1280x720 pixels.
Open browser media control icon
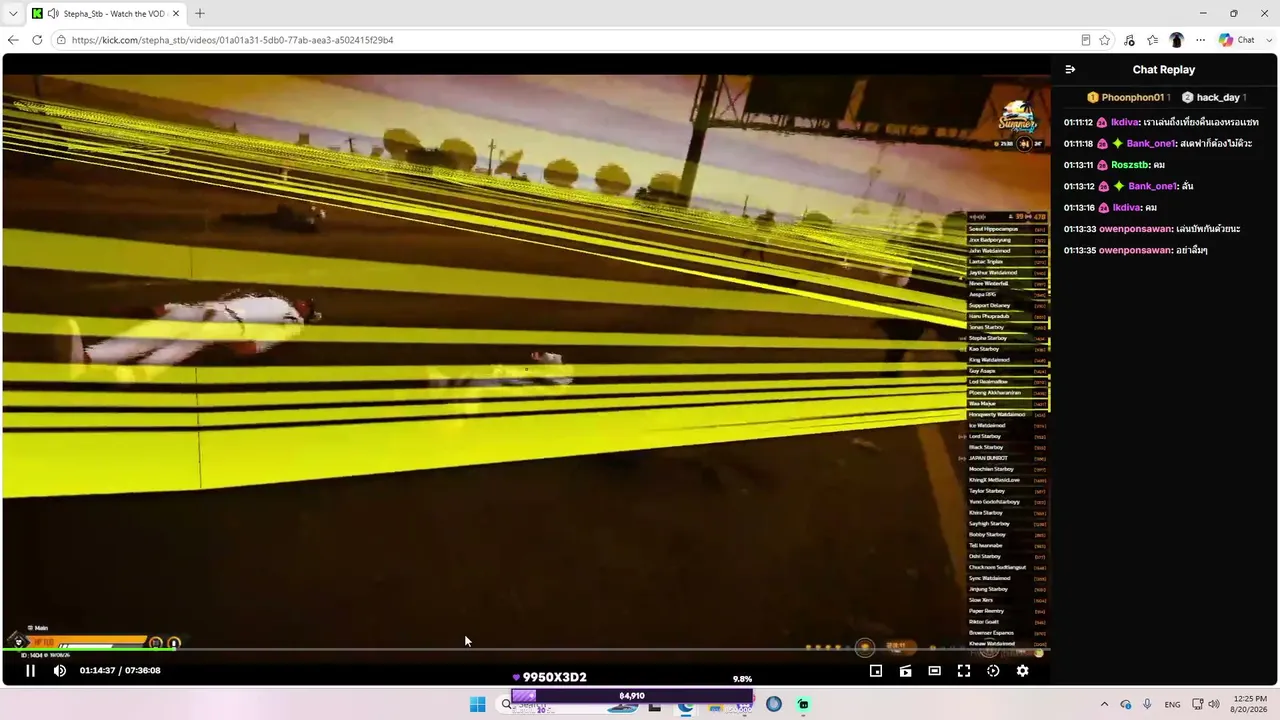pos(1129,40)
